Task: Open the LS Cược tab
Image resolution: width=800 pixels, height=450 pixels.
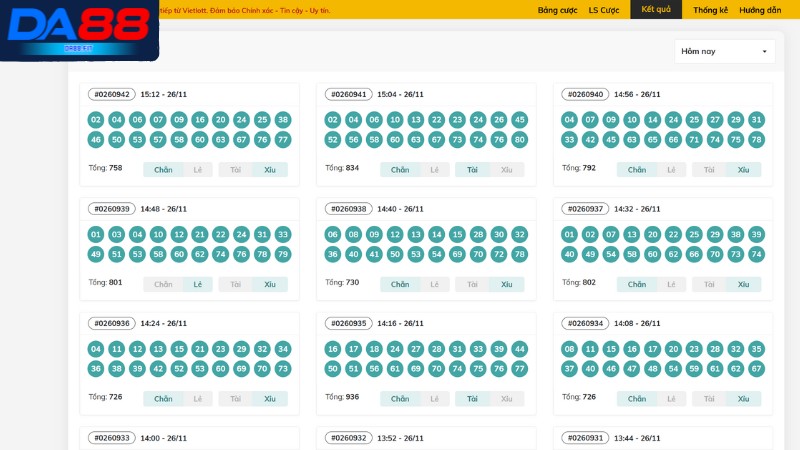Action: pos(604,10)
